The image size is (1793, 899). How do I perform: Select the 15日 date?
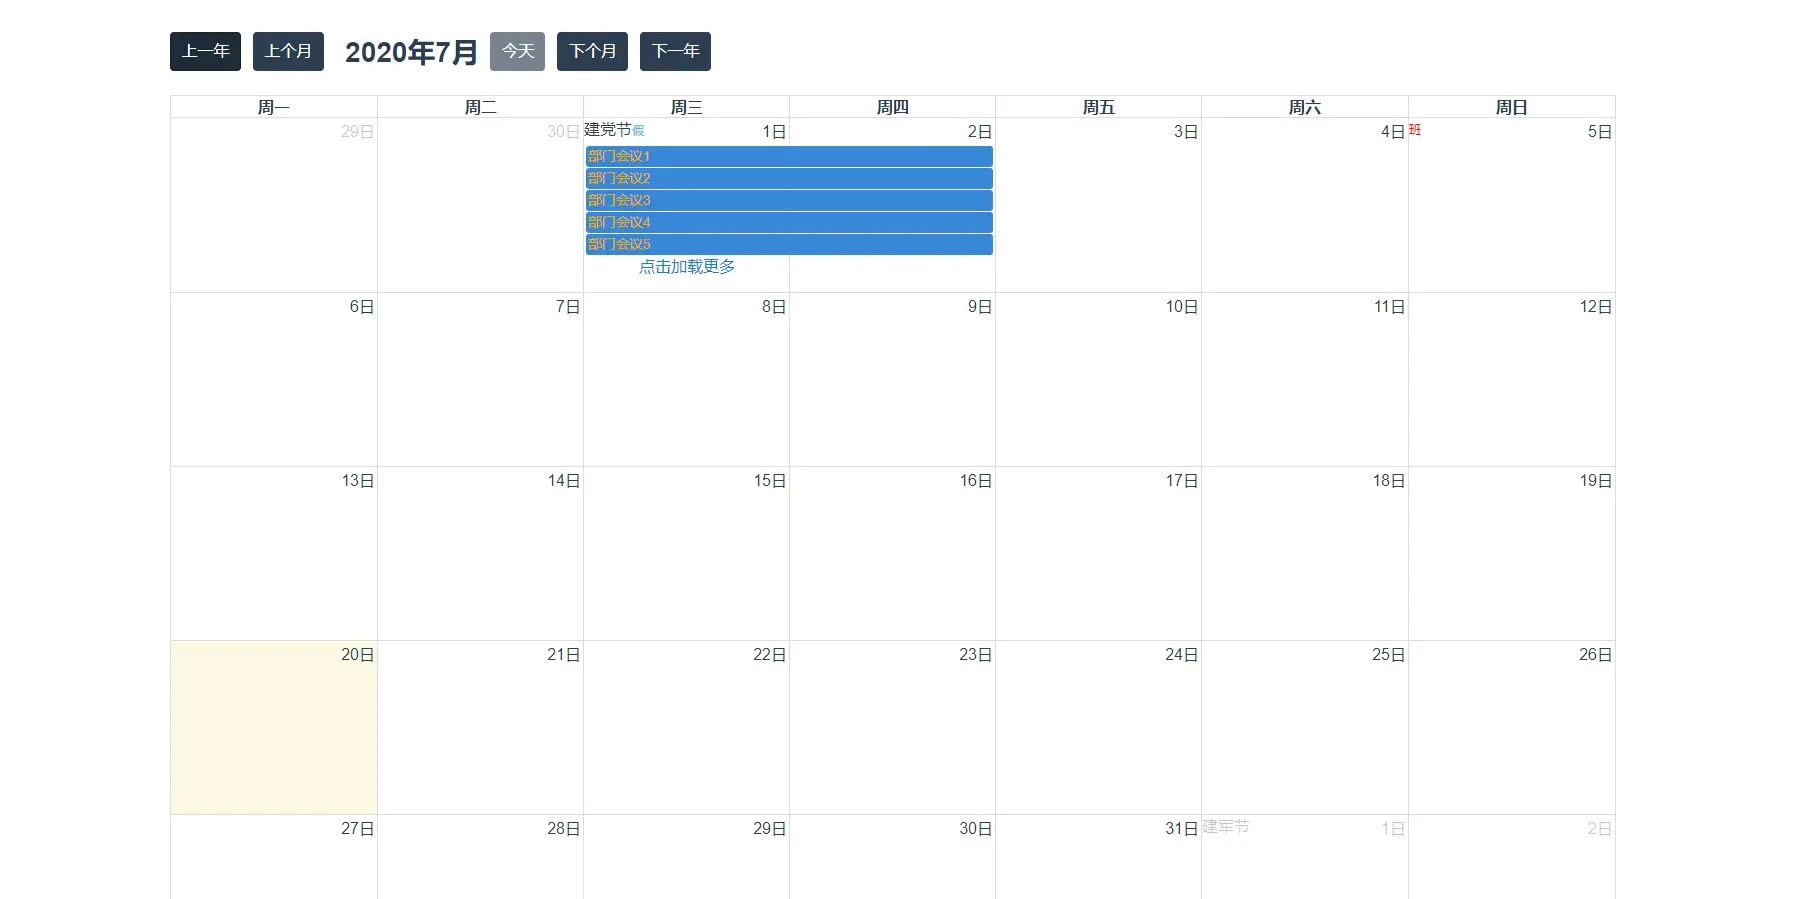click(x=769, y=481)
